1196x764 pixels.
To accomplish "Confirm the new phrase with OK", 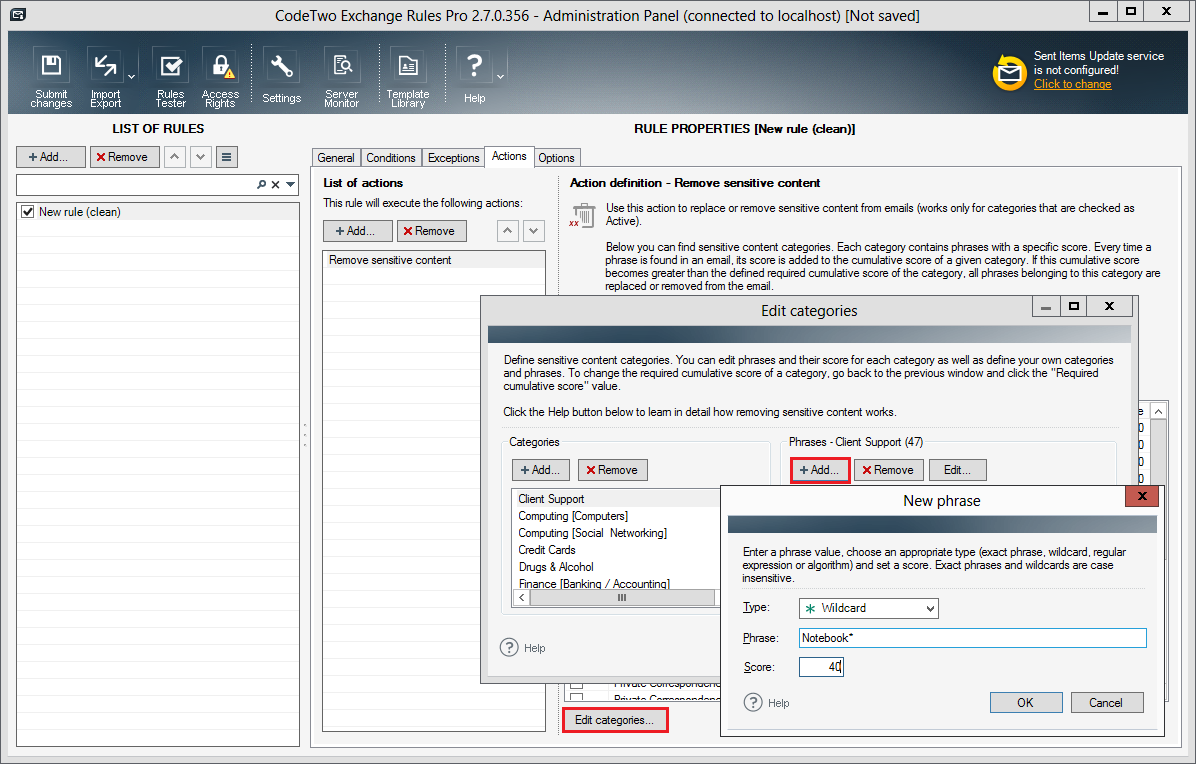I will 1026,702.
